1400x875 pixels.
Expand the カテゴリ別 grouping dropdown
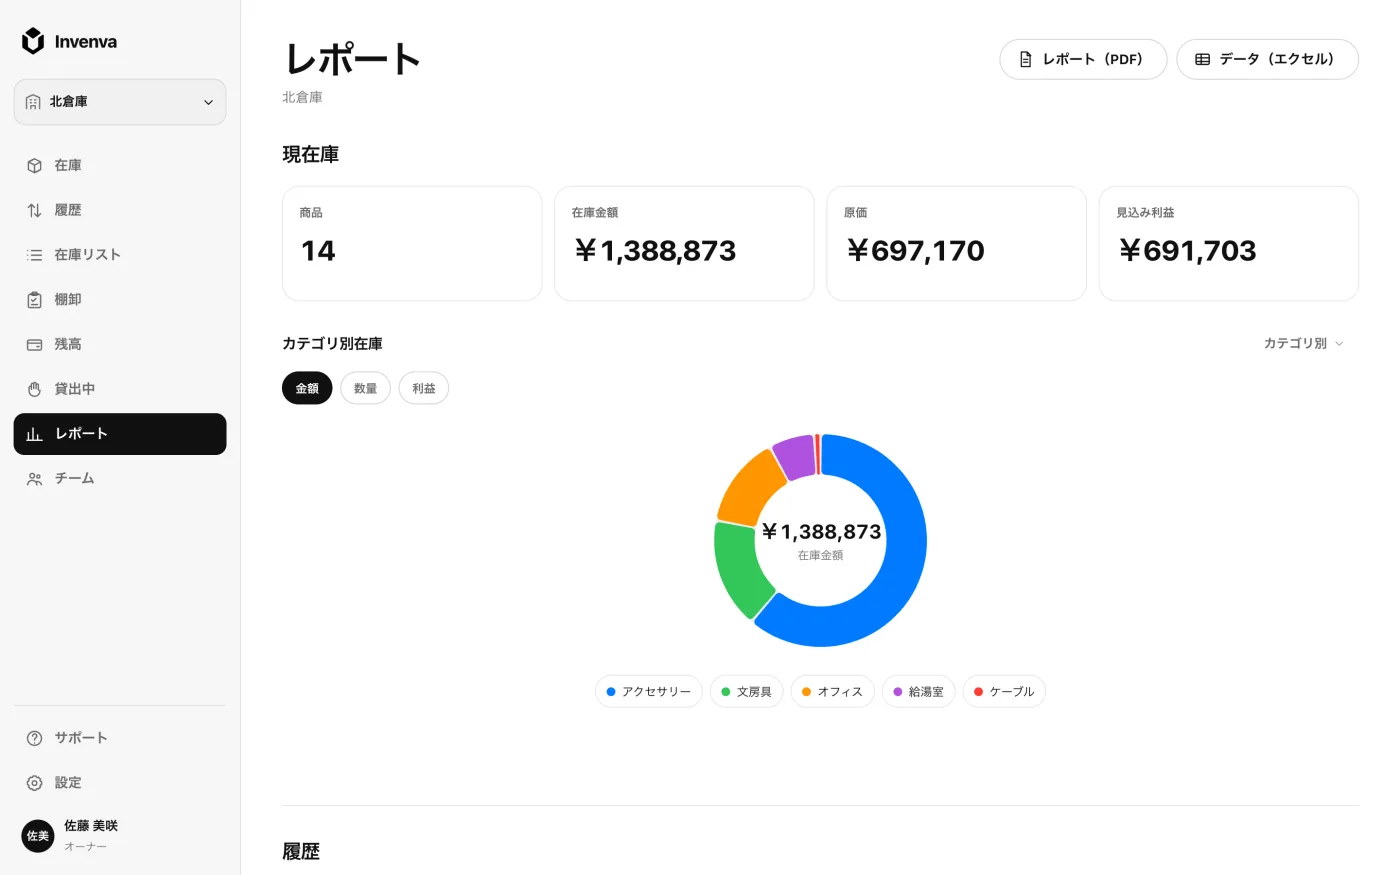pyautogui.click(x=1304, y=343)
